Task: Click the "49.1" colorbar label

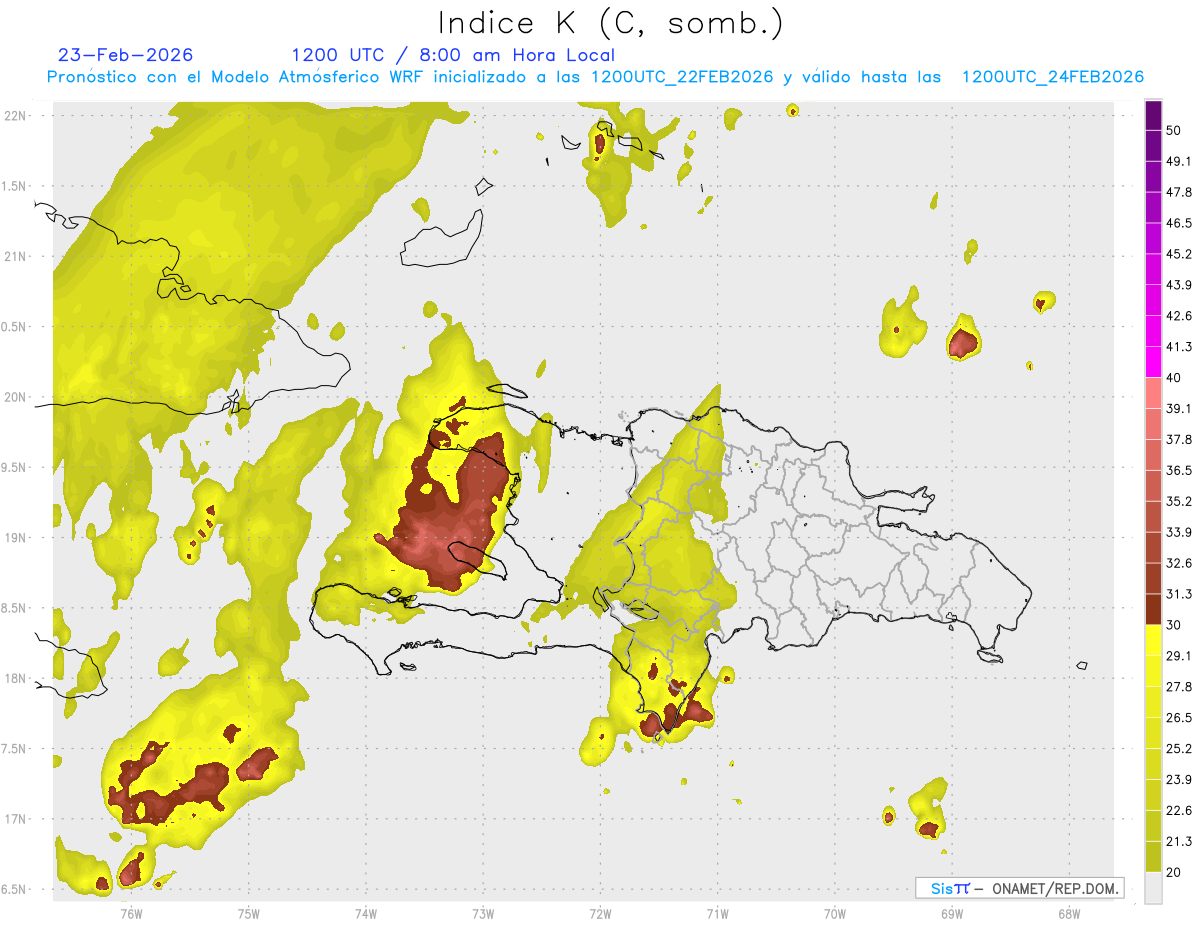Action: coord(1179,161)
